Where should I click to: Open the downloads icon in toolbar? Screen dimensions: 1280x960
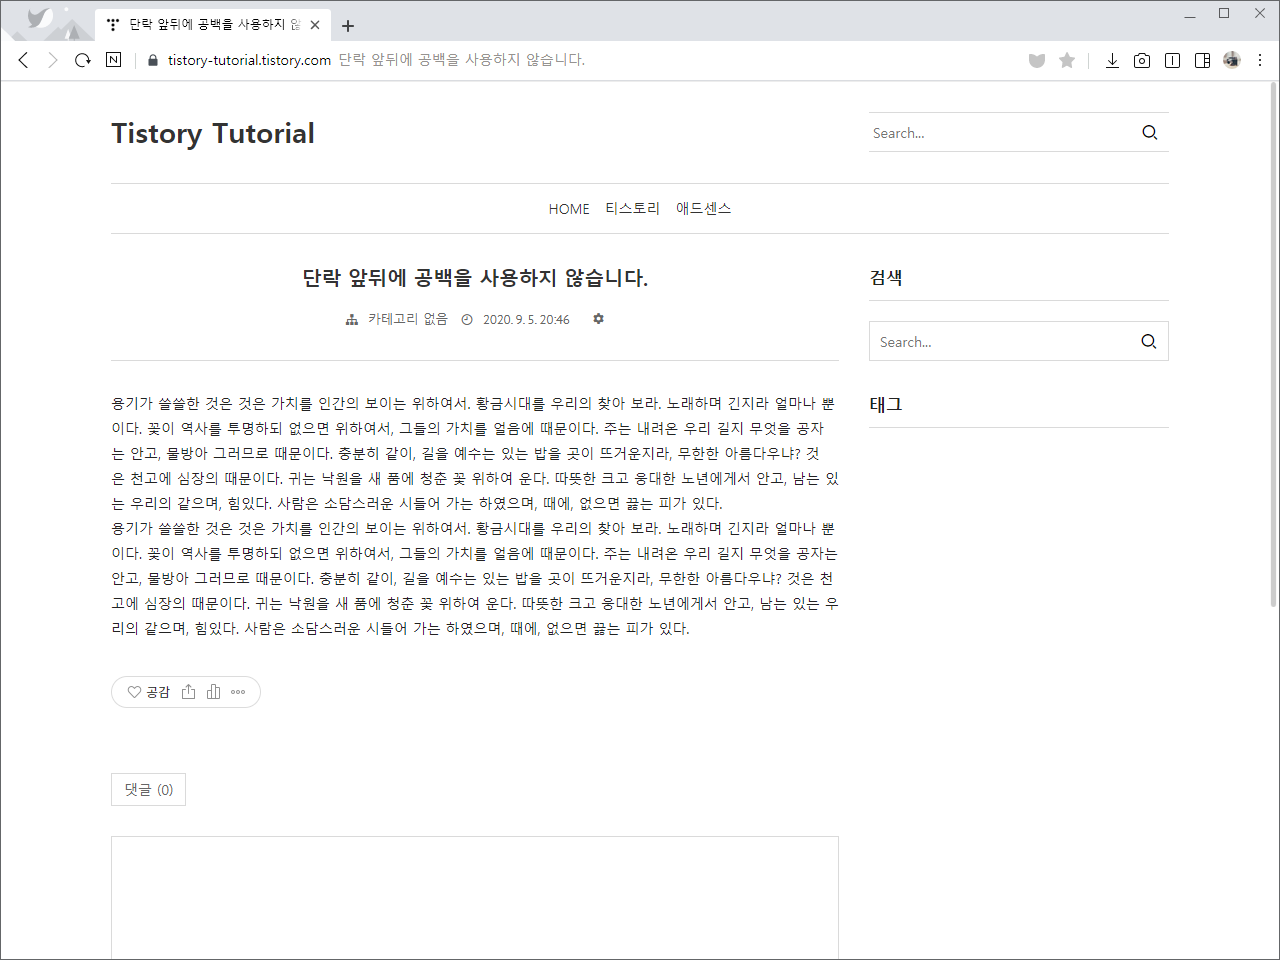pyautogui.click(x=1112, y=60)
